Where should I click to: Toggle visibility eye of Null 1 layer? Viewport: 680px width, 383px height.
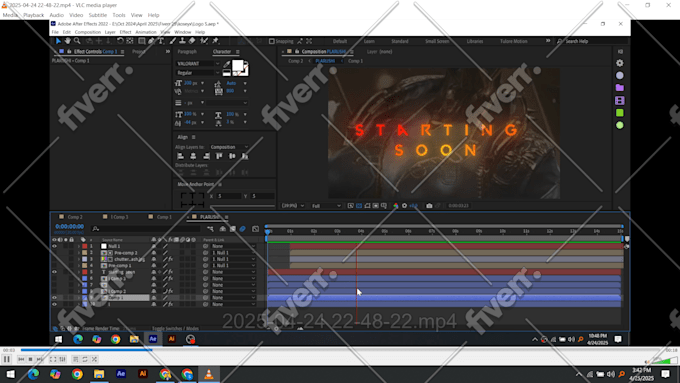[54, 246]
